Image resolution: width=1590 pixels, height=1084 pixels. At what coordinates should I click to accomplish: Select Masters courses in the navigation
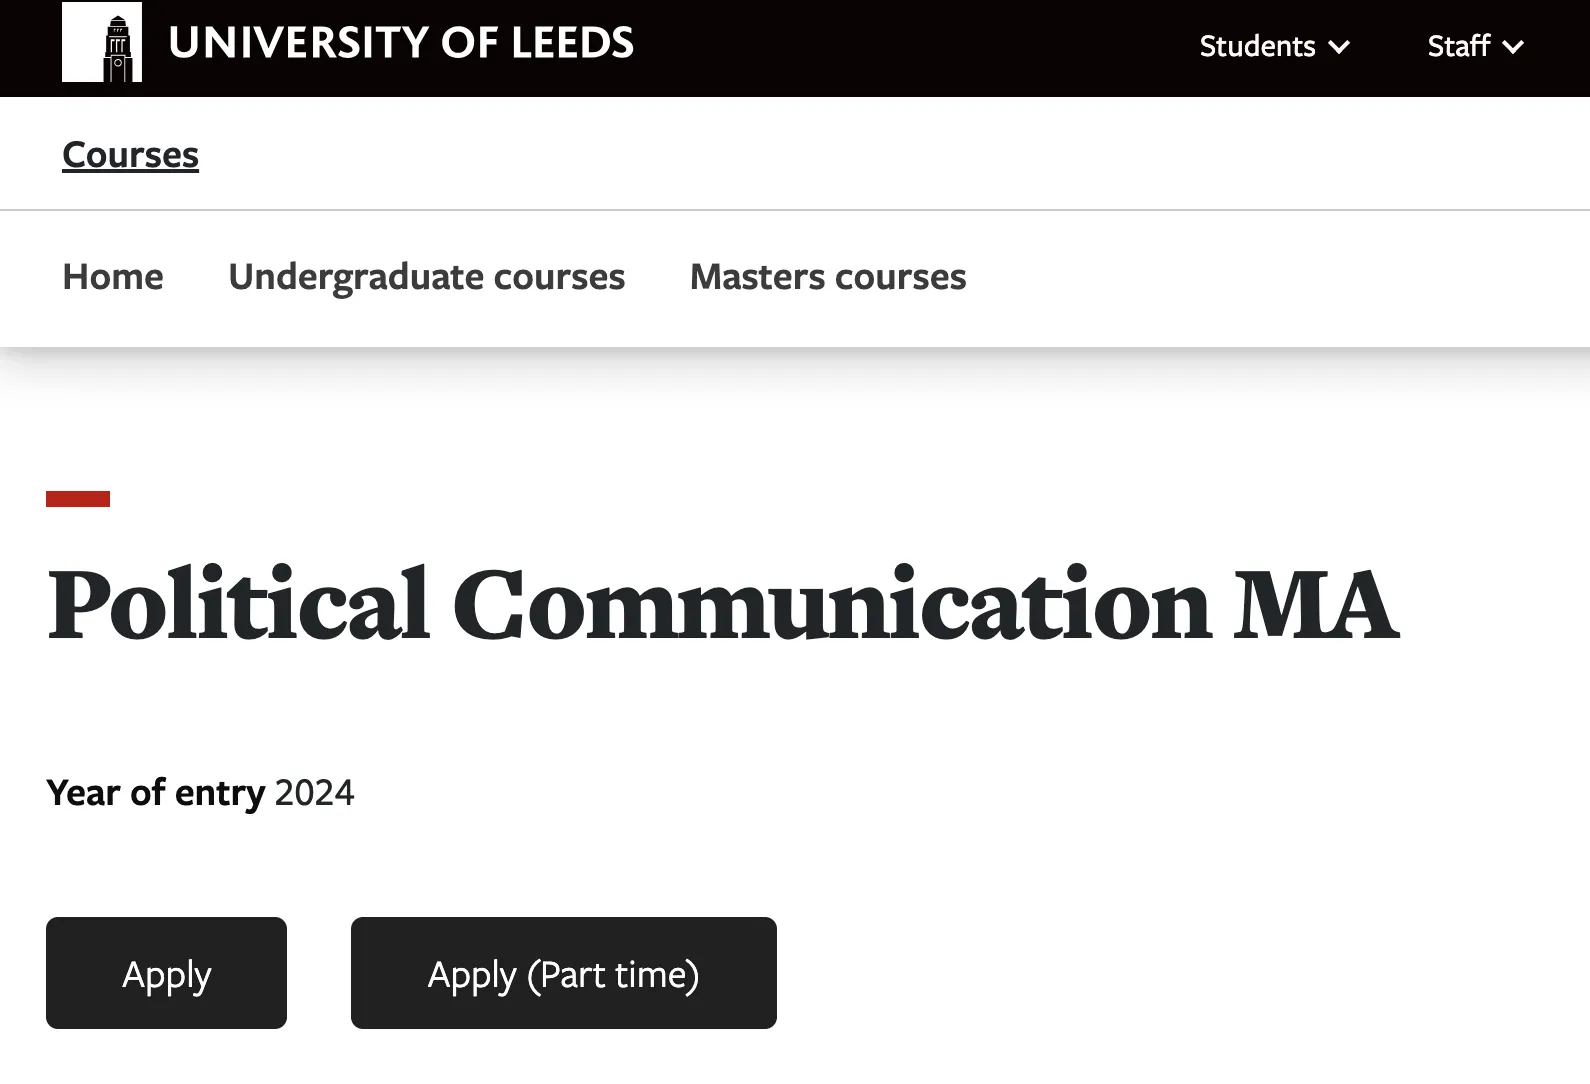[828, 277]
